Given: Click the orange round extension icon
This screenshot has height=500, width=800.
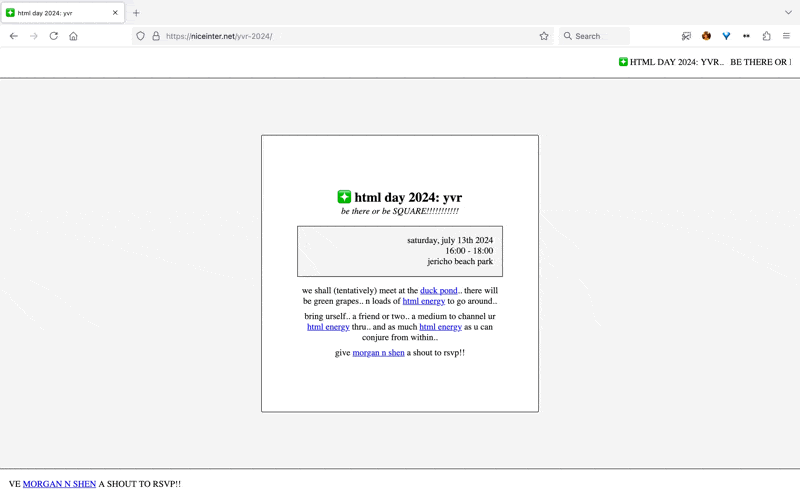Looking at the screenshot, I should [706, 36].
